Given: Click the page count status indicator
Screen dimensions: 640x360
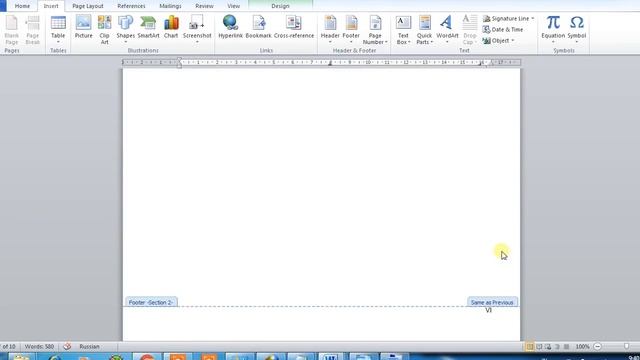Looking at the screenshot, I should pos(8,346).
